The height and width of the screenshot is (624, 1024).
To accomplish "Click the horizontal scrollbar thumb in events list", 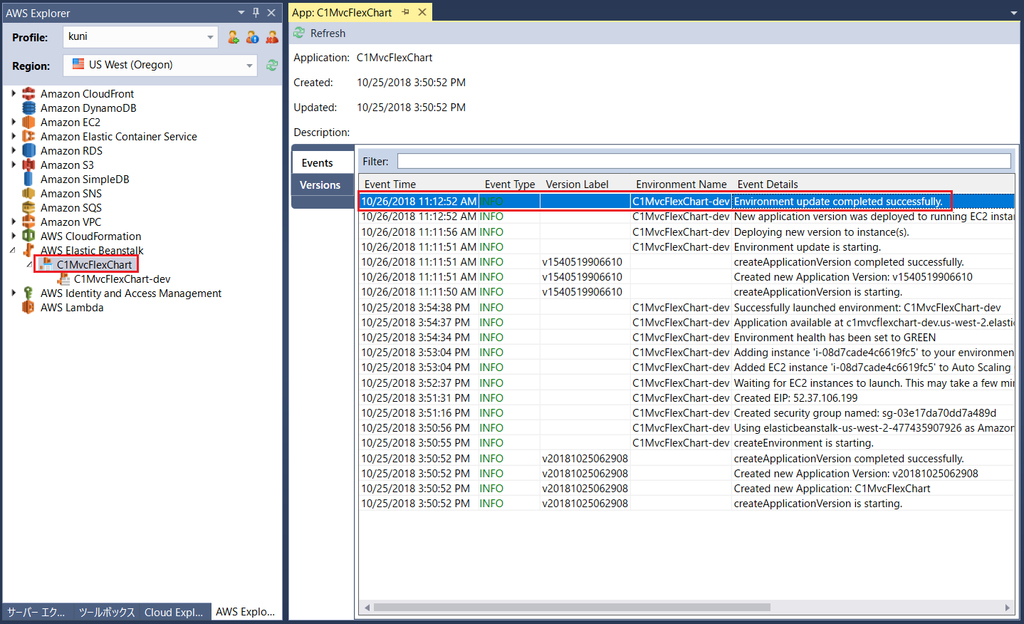I will pos(571,608).
